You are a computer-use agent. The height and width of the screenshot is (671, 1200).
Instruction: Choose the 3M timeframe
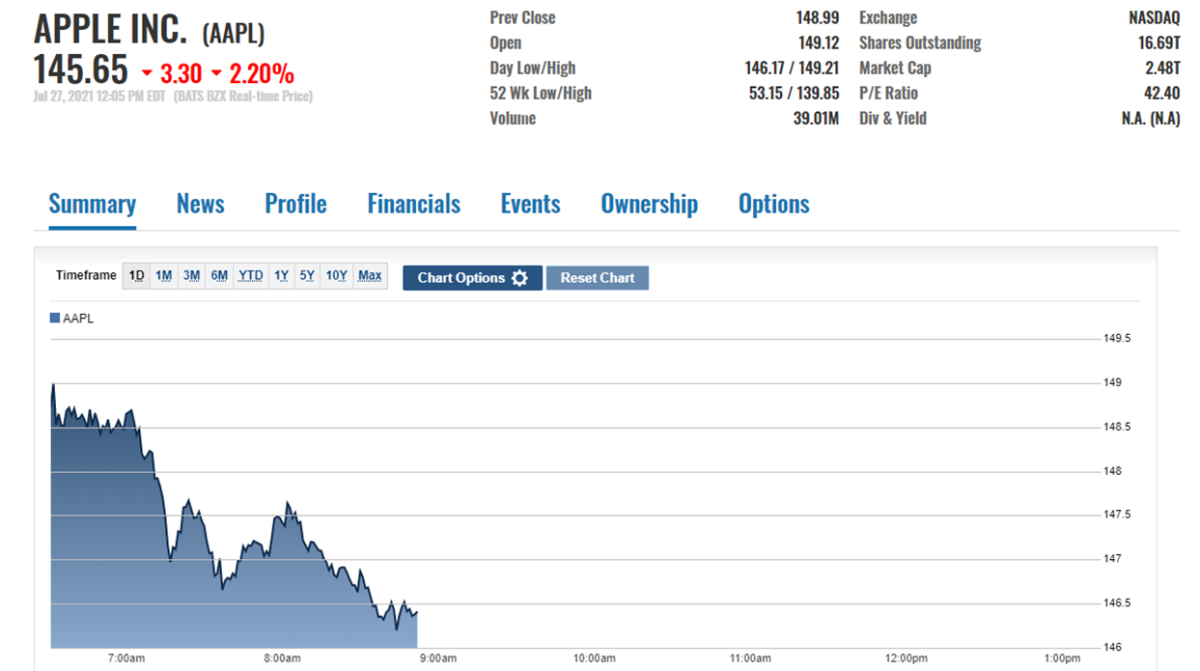click(x=191, y=276)
